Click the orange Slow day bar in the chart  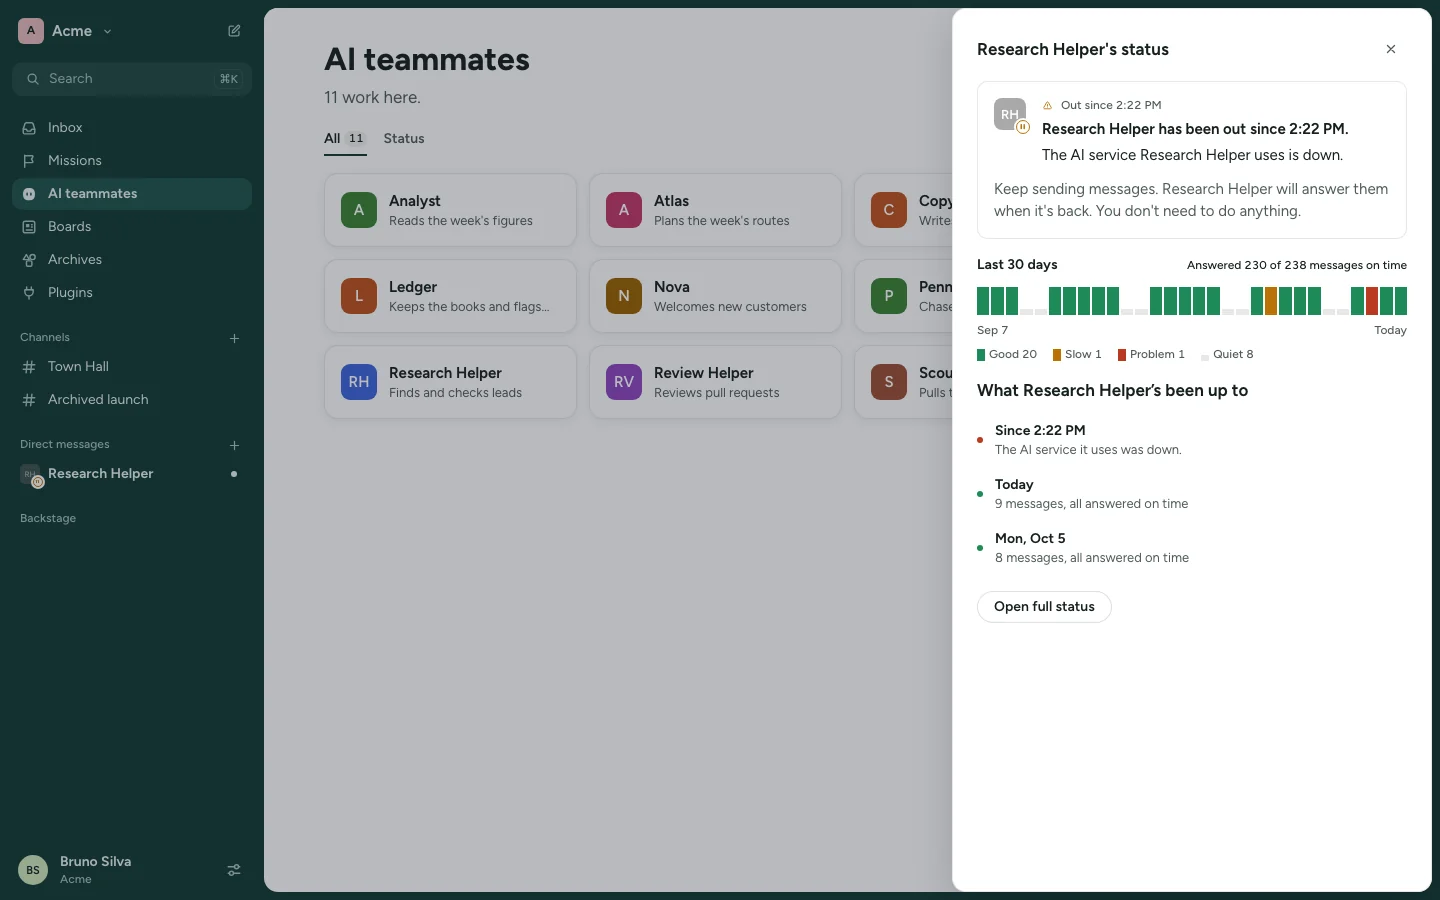pyautogui.click(x=1271, y=301)
